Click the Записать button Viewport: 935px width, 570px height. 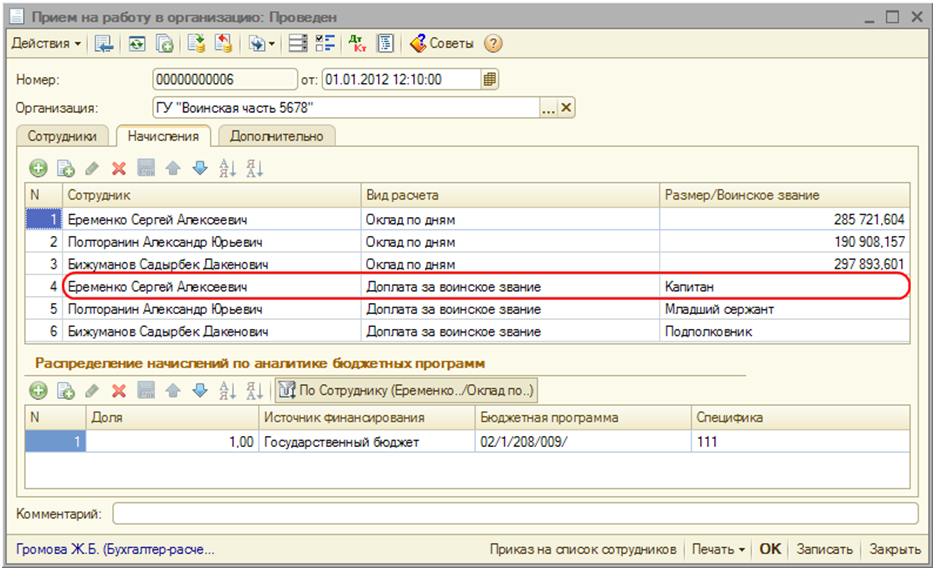click(825, 549)
